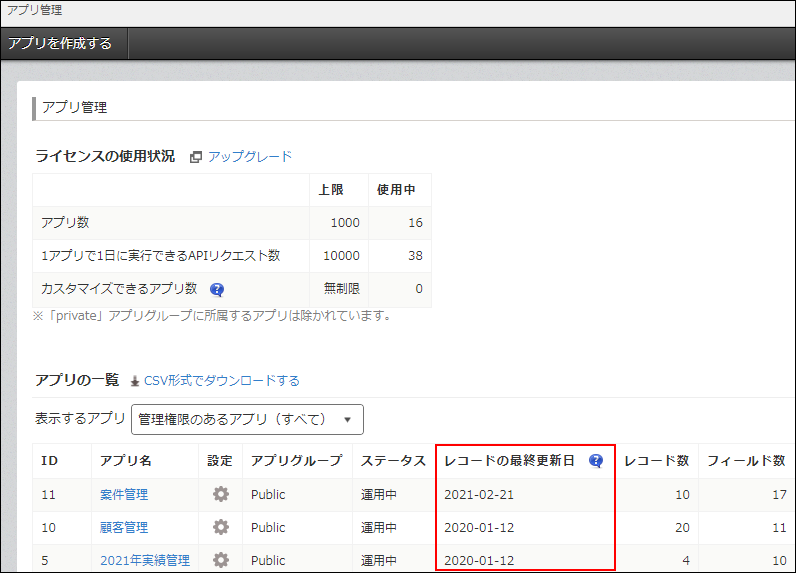Click ID cell 5
The height and width of the screenshot is (573, 796).
[x=45, y=560]
